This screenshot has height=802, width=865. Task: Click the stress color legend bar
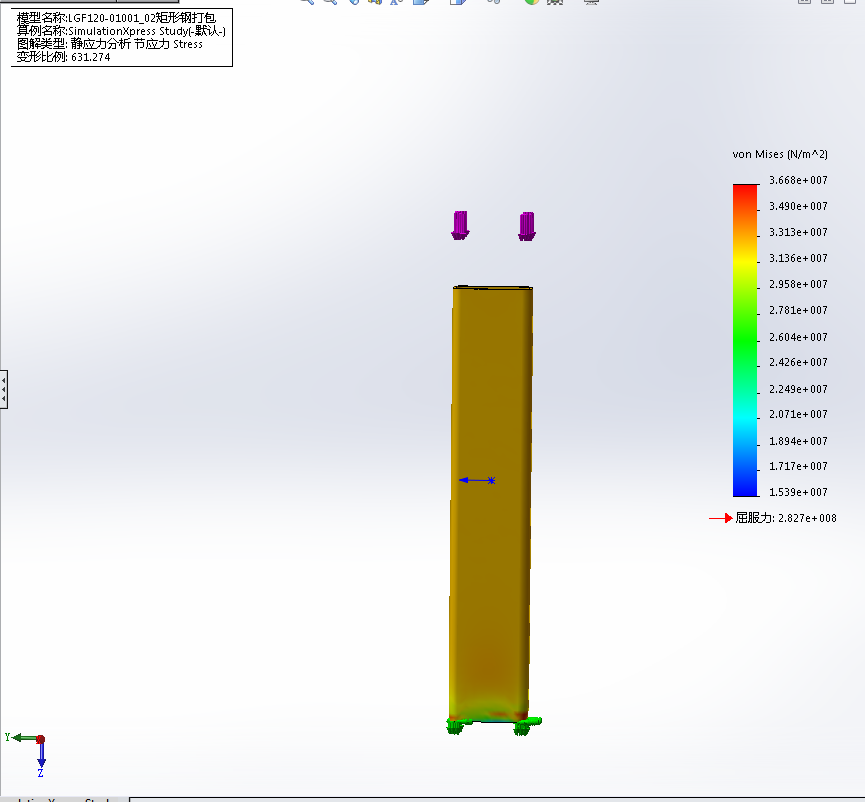(745, 340)
